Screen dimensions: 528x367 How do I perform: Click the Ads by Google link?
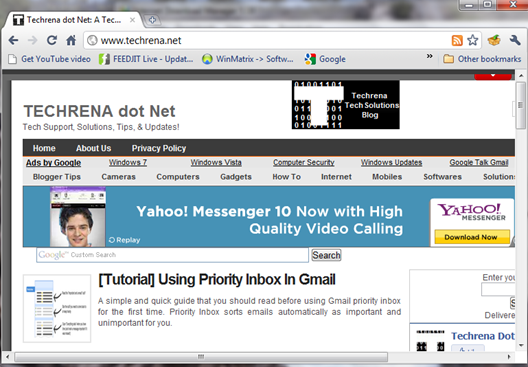[x=54, y=163]
